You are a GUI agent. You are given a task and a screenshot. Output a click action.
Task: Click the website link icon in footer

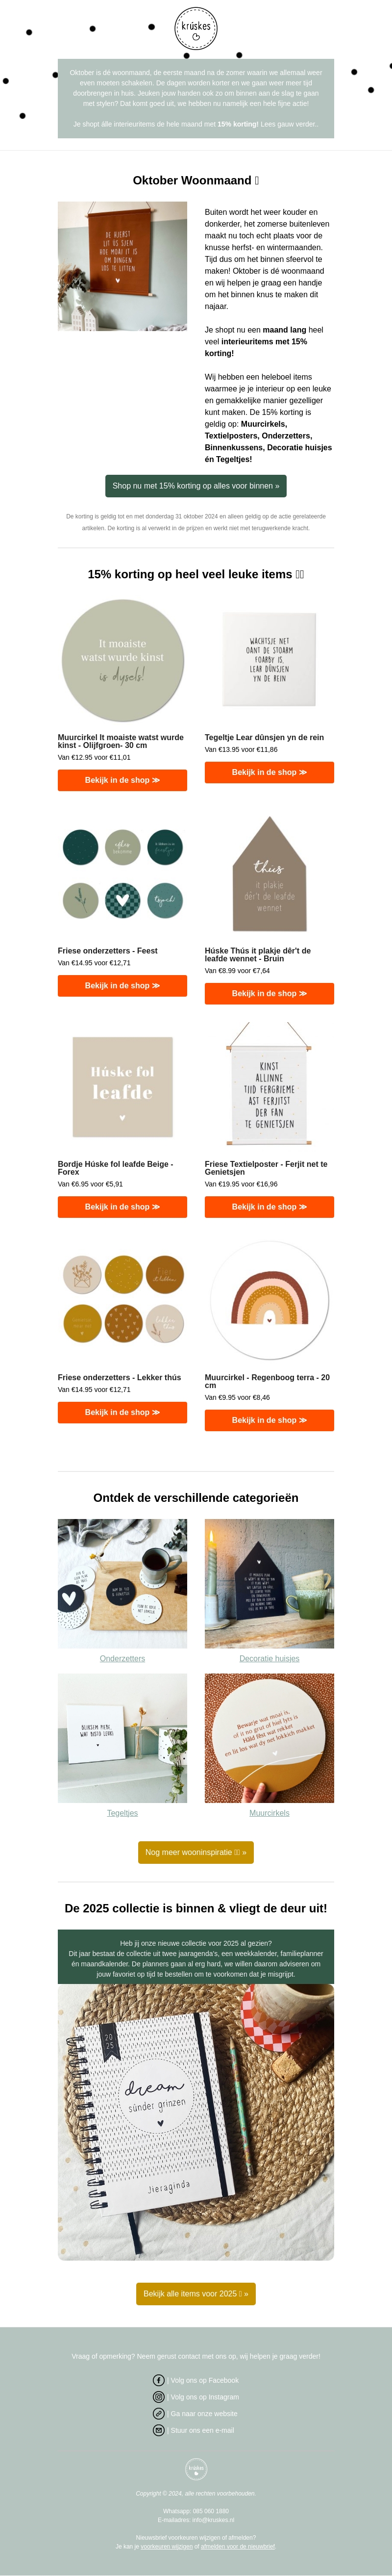pyautogui.click(x=159, y=2413)
